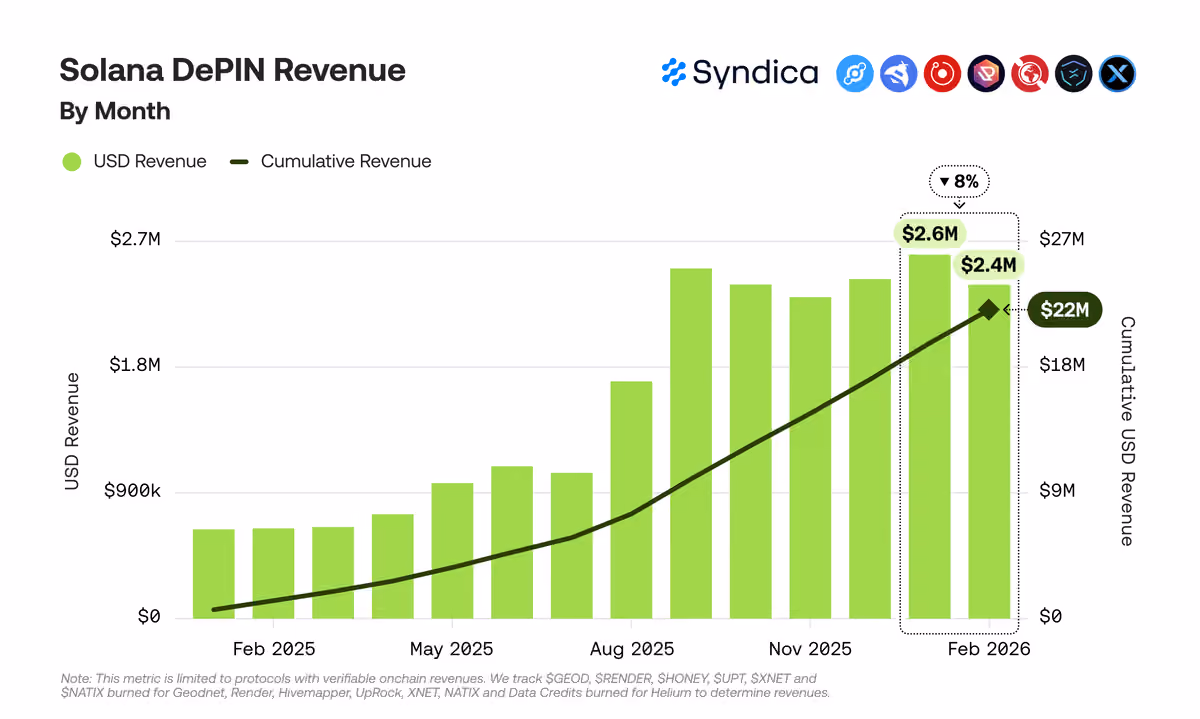Click the By Month subtitle

[x=115, y=111]
